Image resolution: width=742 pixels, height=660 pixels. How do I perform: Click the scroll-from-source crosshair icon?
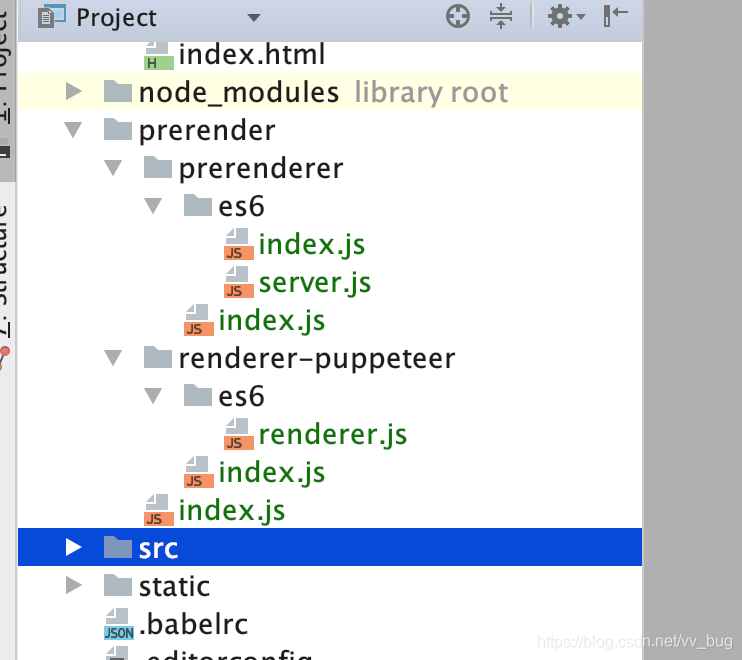(458, 17)
